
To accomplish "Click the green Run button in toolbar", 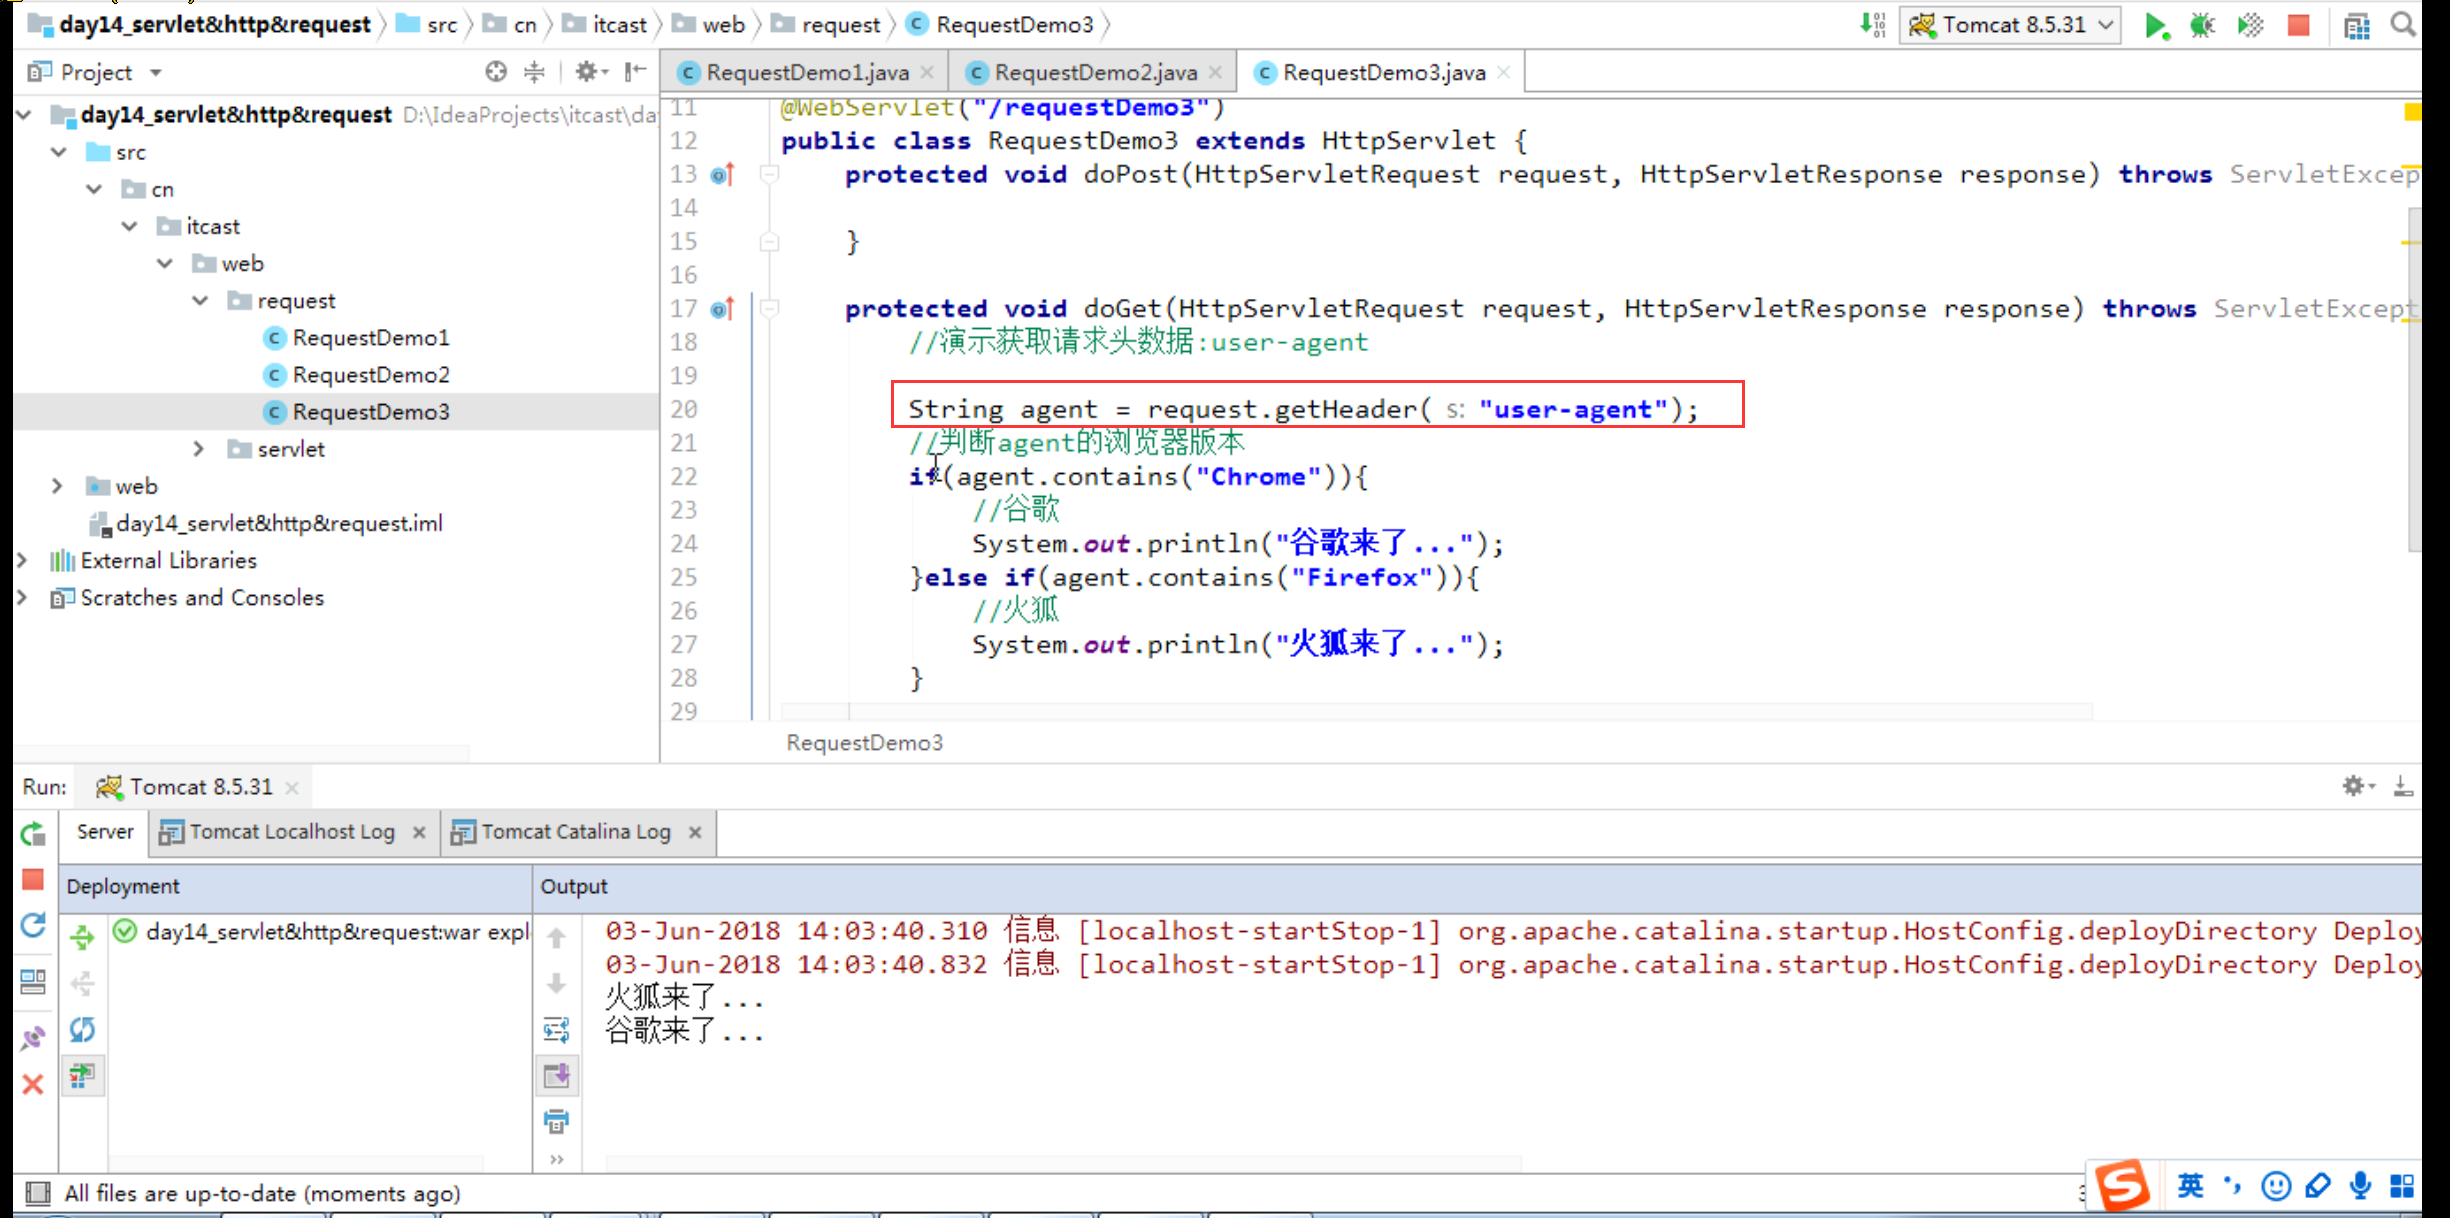I will click(2154, 25).
